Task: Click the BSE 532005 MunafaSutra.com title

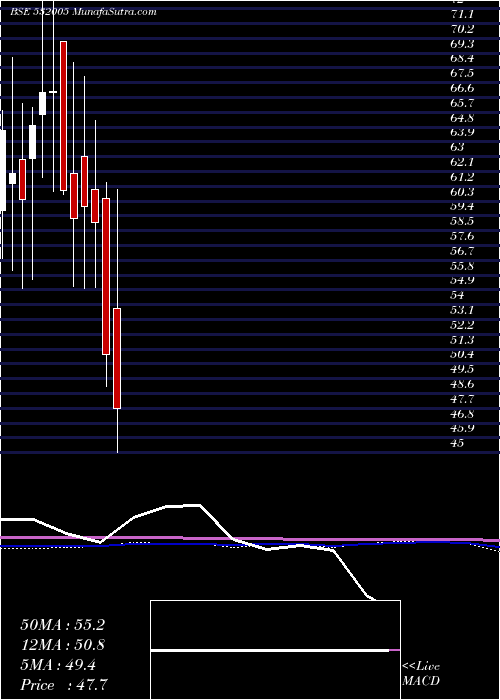Action: 83,12
